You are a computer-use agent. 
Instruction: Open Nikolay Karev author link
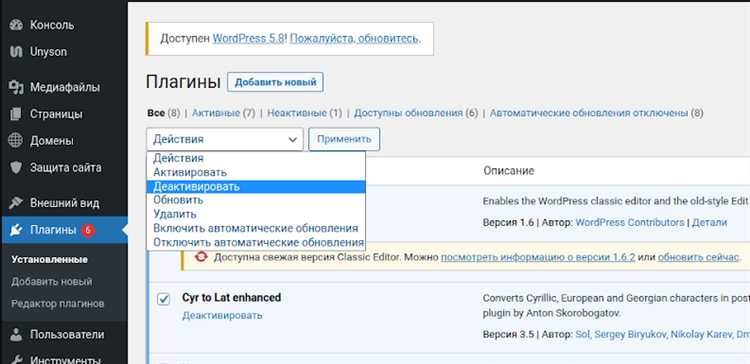pyautogui.click(x=701, y=334)
